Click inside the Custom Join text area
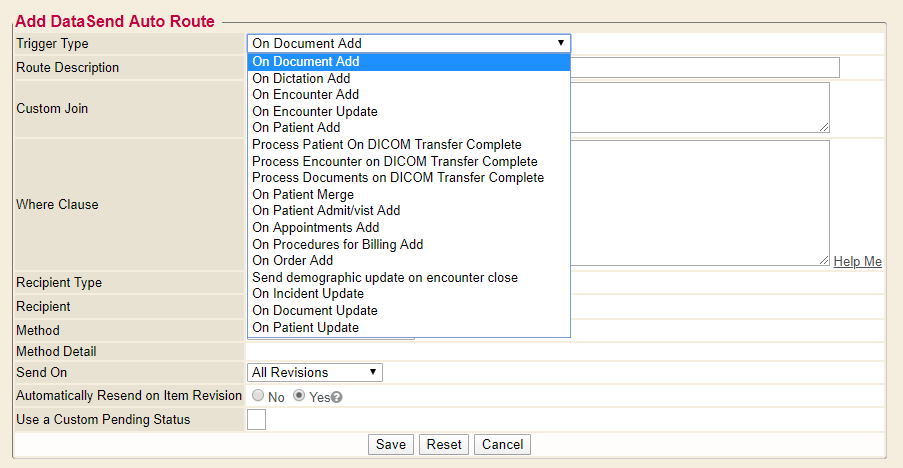Viewport: 903px width, 468px height. (x=700, y=107)
